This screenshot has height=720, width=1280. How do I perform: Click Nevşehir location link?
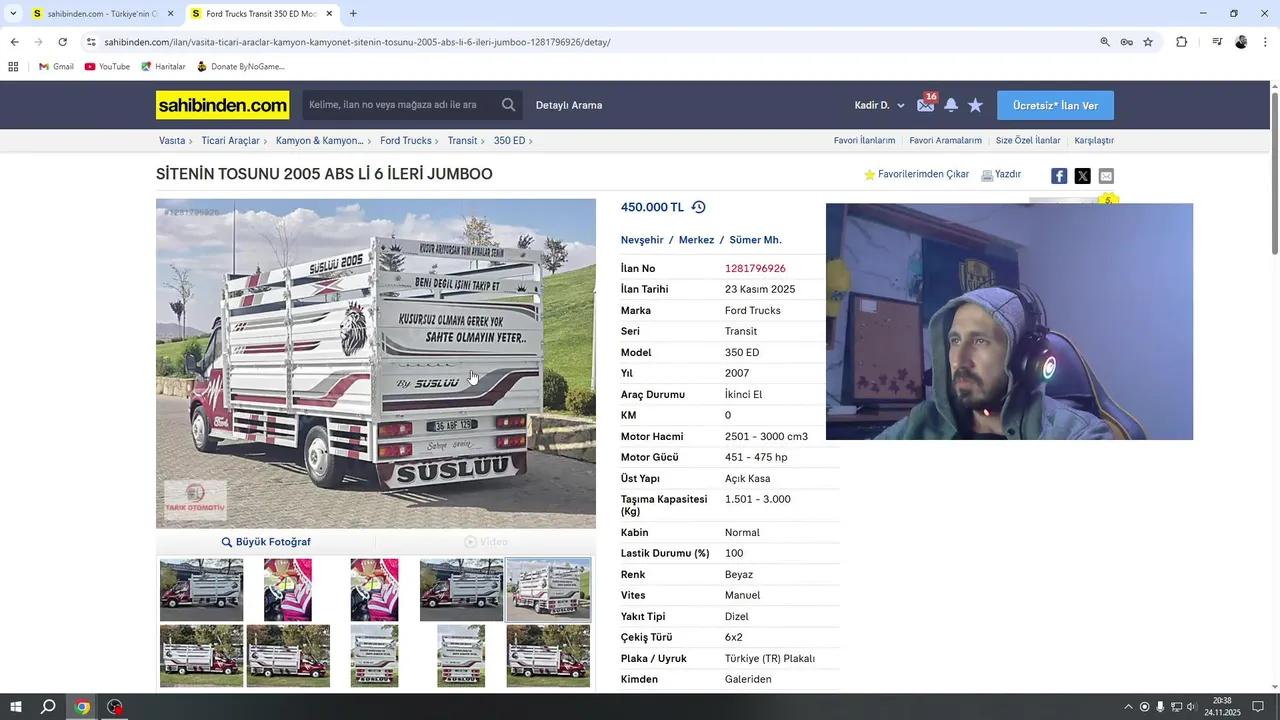point(642,240)
